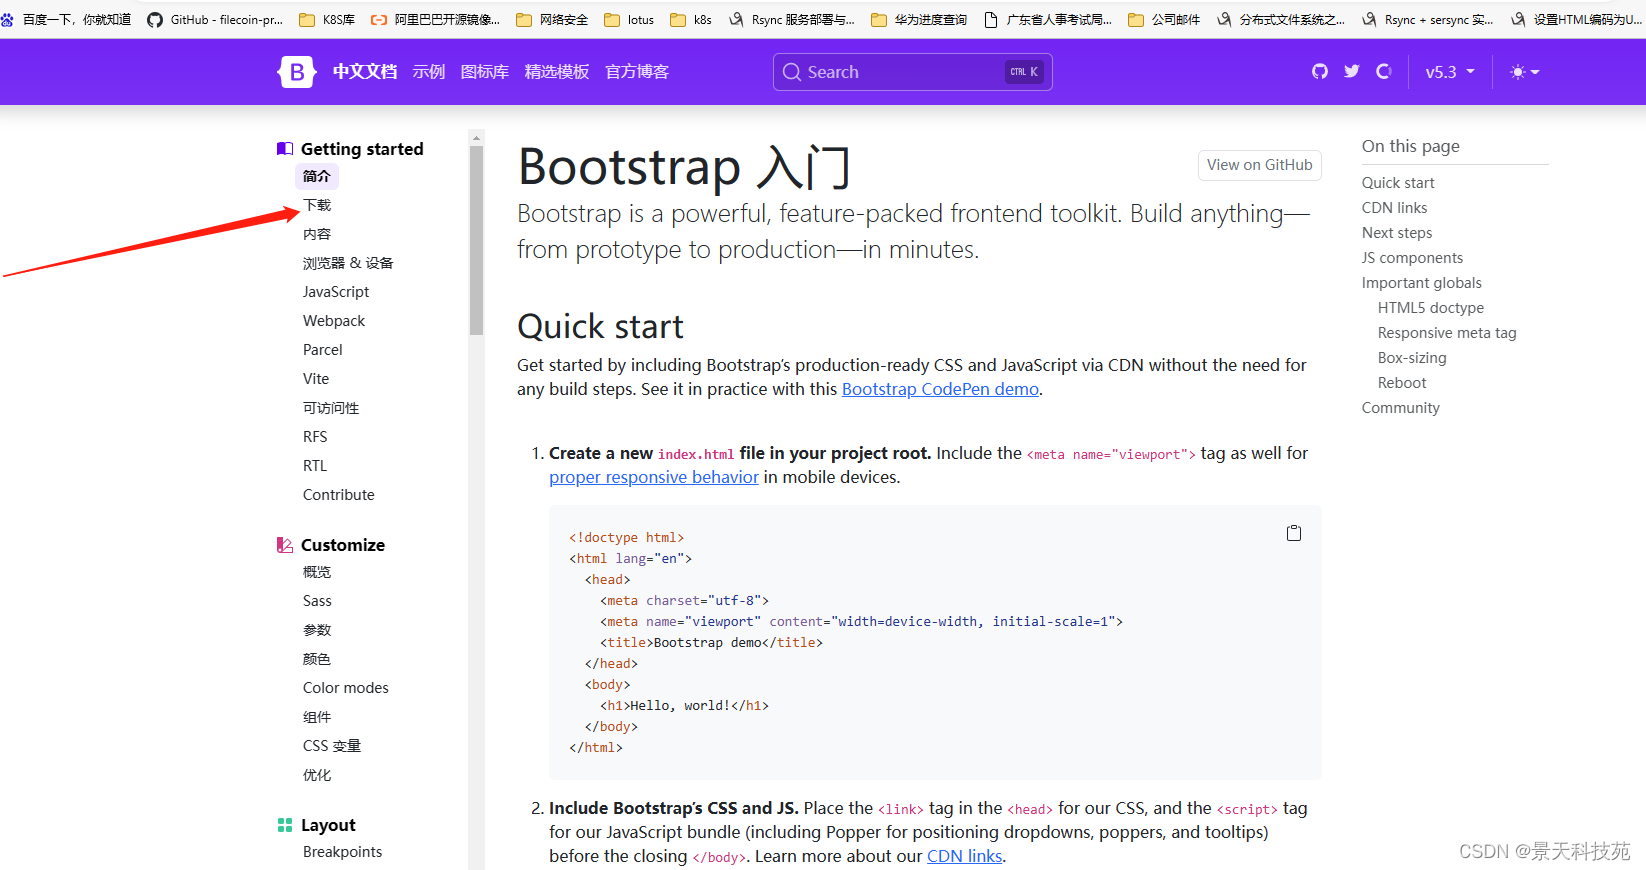This screenshot has height=870, width=1646.
Task: Open Rsync 服务部署 bookmark
Action: (791, 19)
